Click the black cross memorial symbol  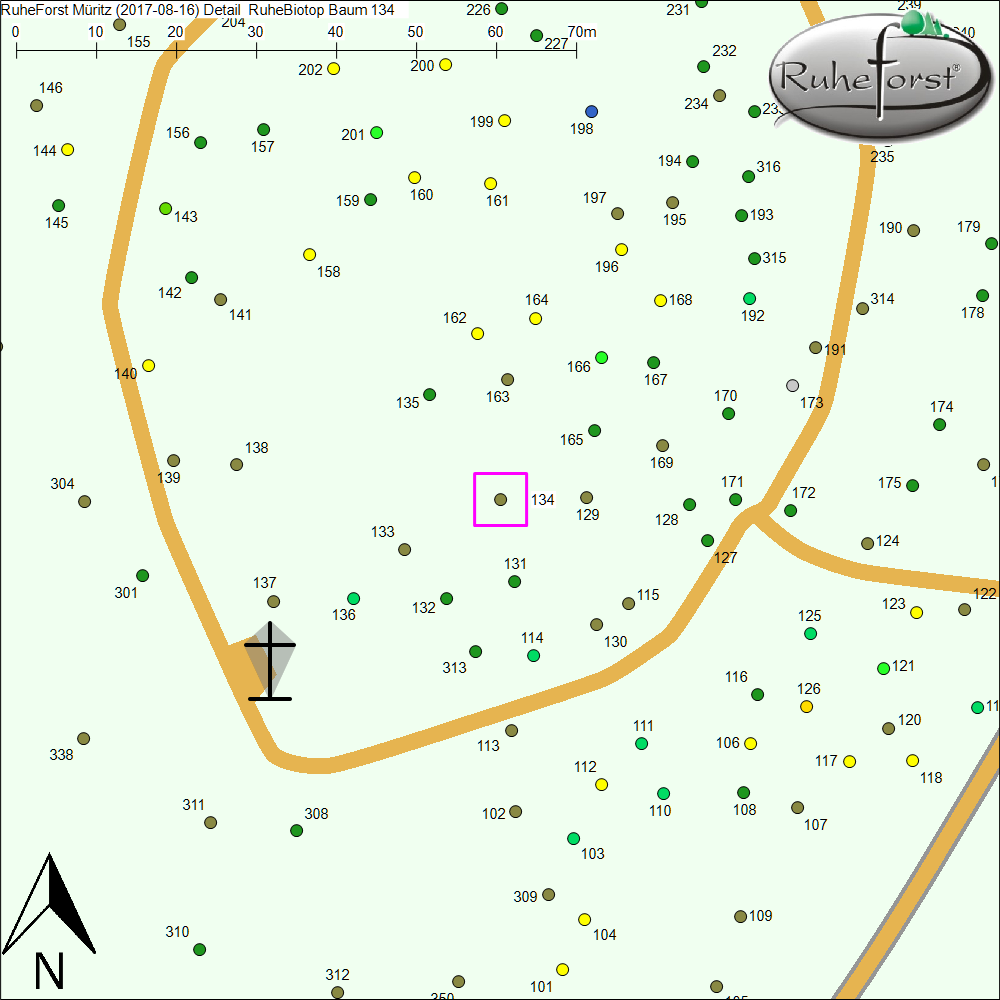(270, 662)
